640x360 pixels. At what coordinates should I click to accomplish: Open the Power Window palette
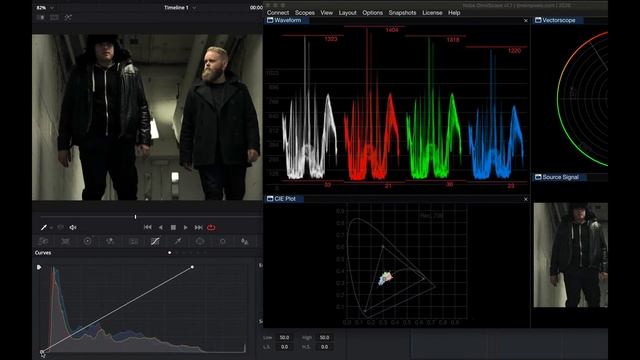[200, 241]
